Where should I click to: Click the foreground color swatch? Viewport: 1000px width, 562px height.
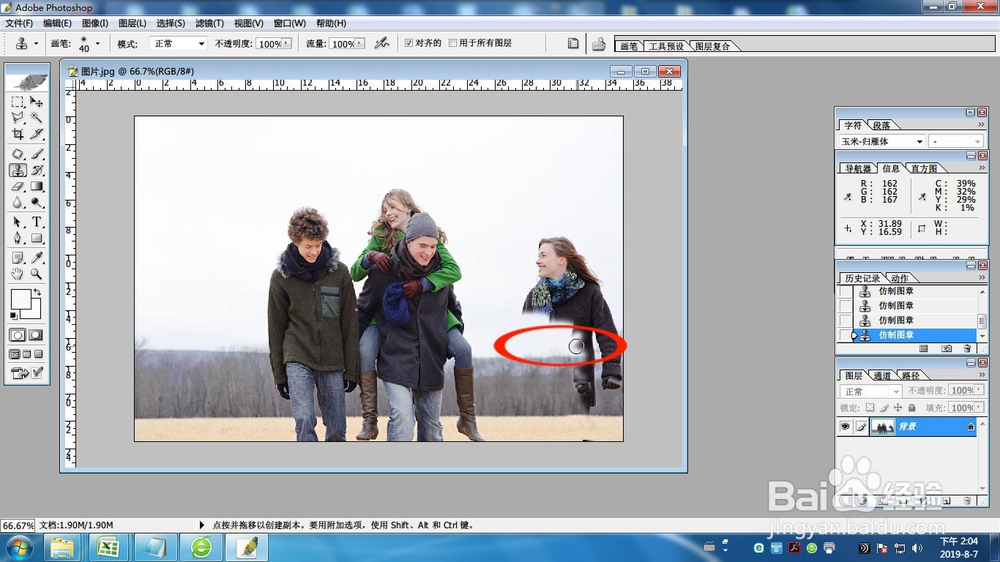tap(20, 299)
